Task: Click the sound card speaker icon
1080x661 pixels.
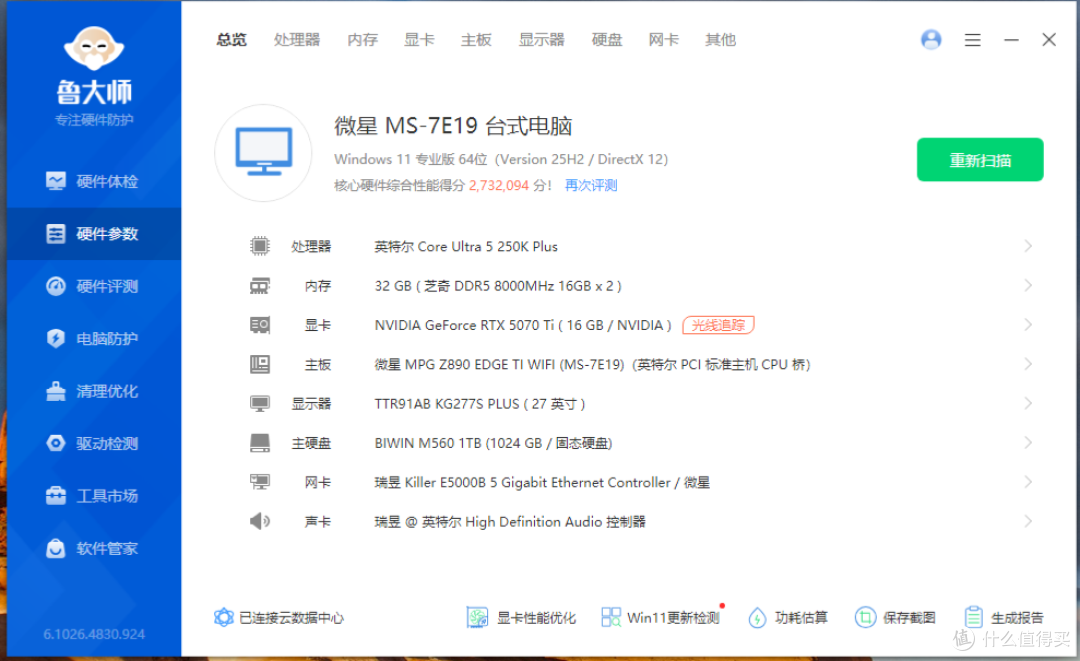Action: coord(260,521)
